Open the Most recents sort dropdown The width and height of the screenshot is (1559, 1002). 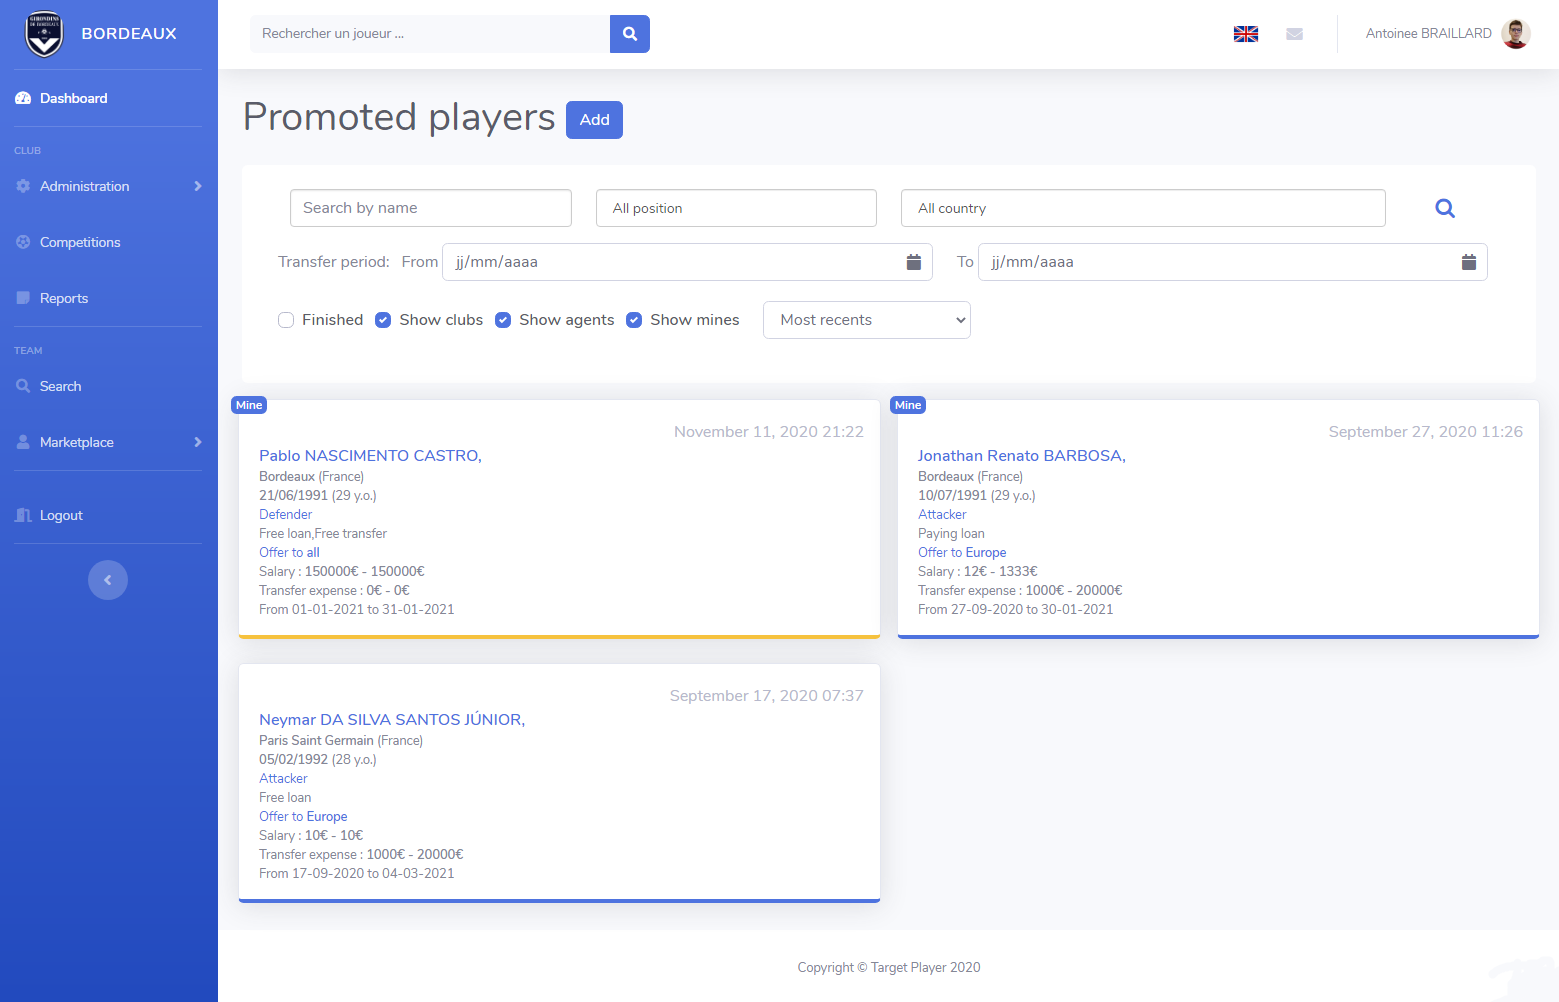pos(866,319)
